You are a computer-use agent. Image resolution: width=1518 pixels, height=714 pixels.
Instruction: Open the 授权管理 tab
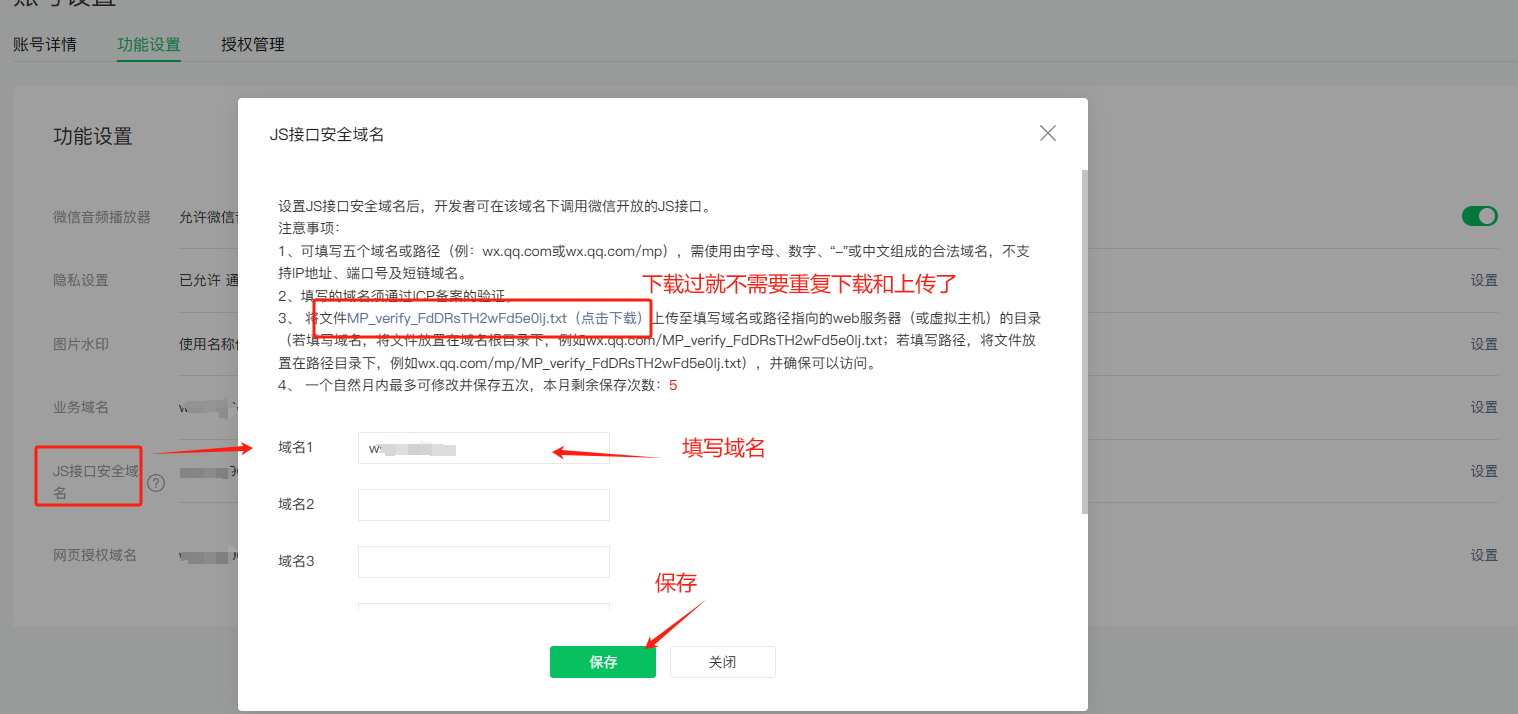(x=252, y=45)
